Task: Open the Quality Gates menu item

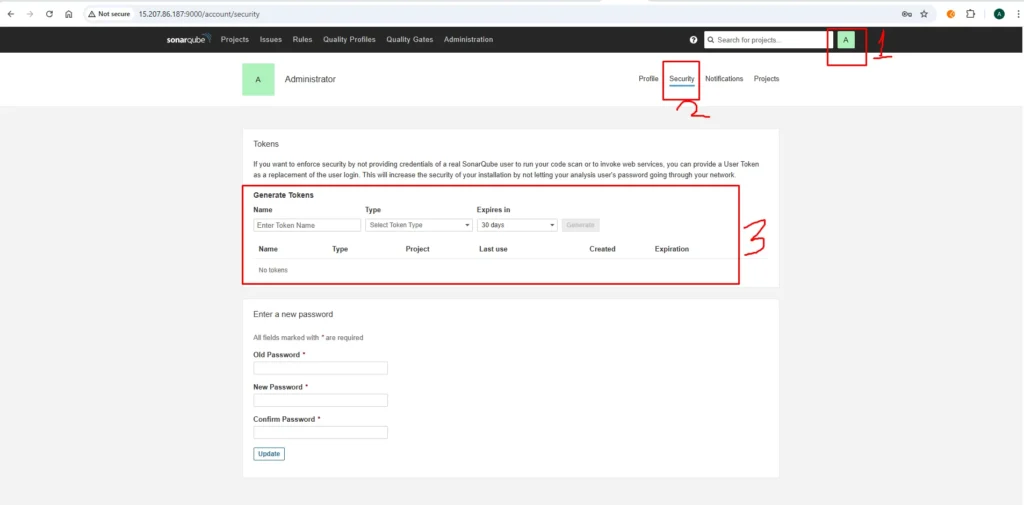Action: (410, 40)
